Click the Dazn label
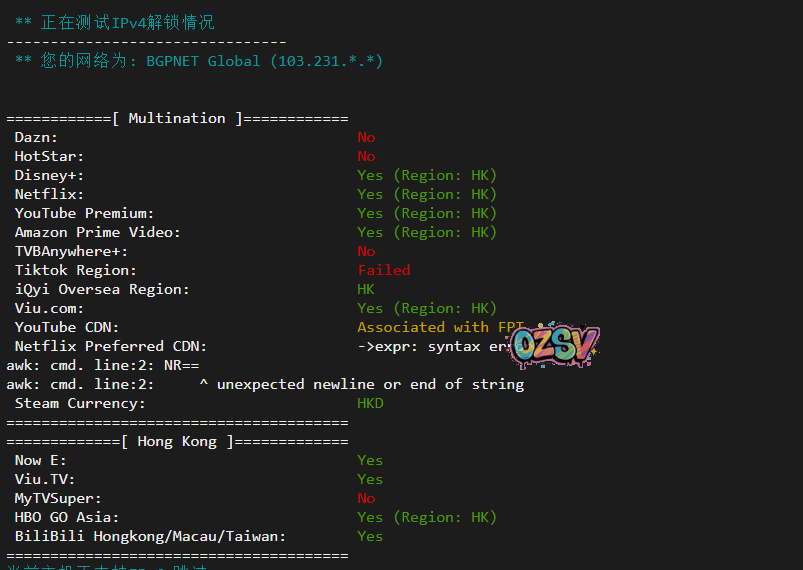Screen dimensions: 803x570 (x=36, y=137)
